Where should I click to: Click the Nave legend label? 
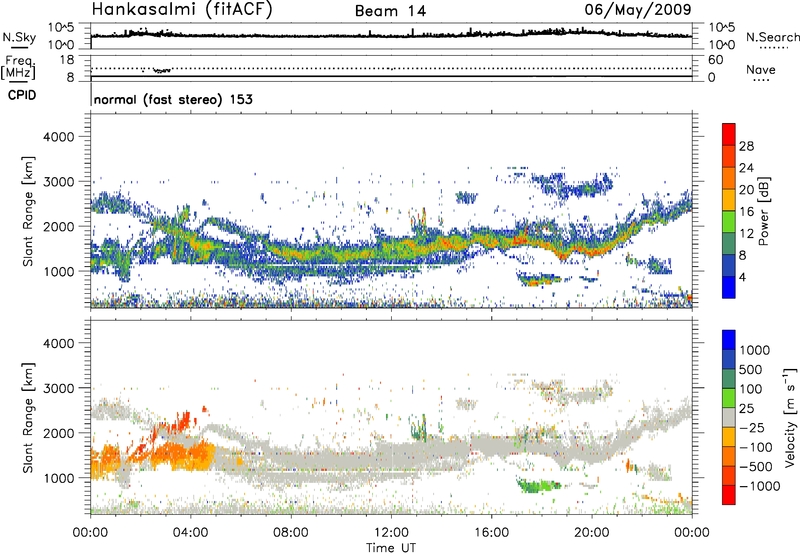coord(761,70)
